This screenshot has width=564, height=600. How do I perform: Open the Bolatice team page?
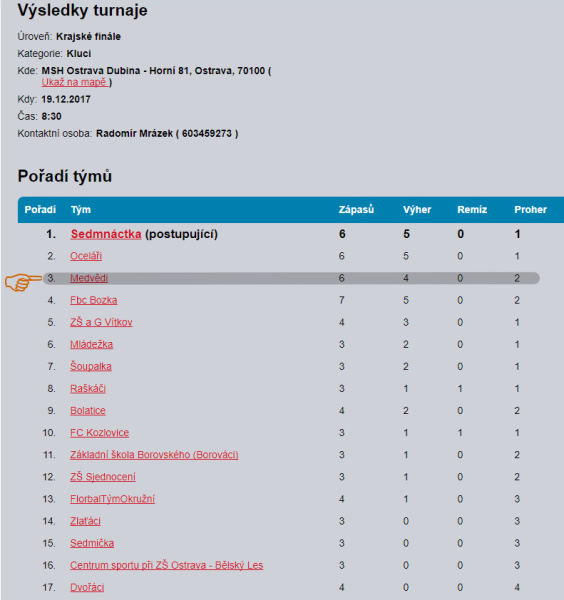(x=88, y=411)
